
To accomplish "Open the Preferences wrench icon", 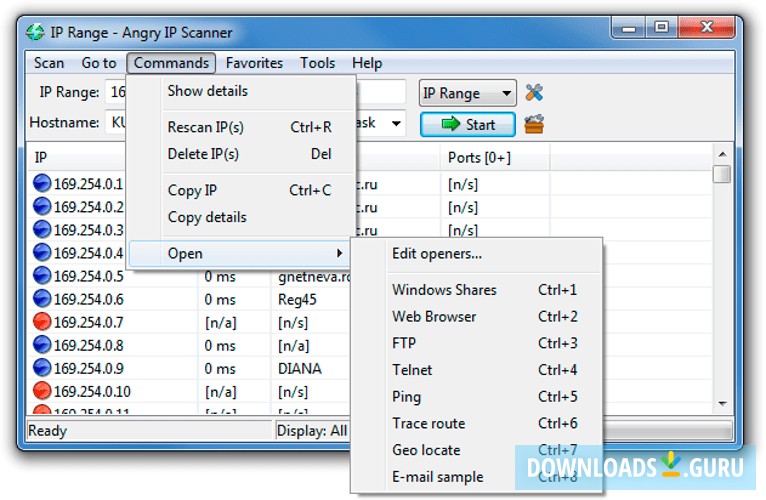I will [x=534, y=92].
